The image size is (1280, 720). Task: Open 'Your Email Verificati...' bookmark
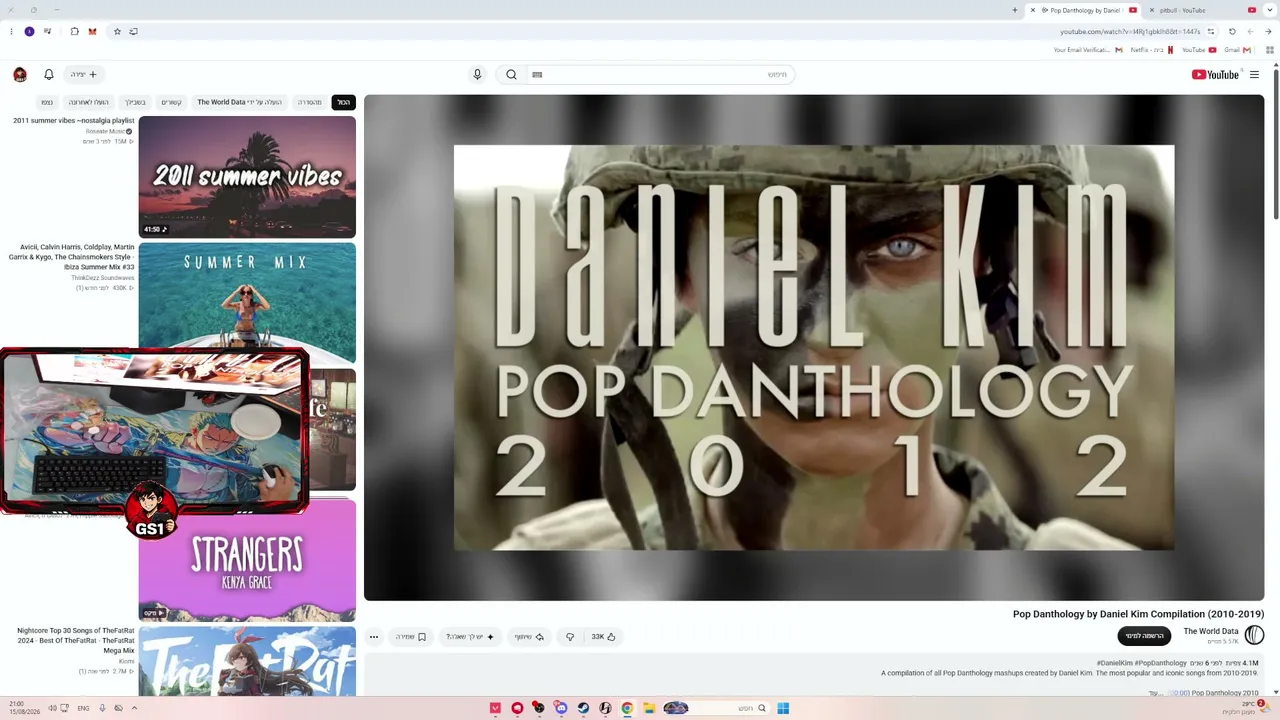pos(1088,50)
